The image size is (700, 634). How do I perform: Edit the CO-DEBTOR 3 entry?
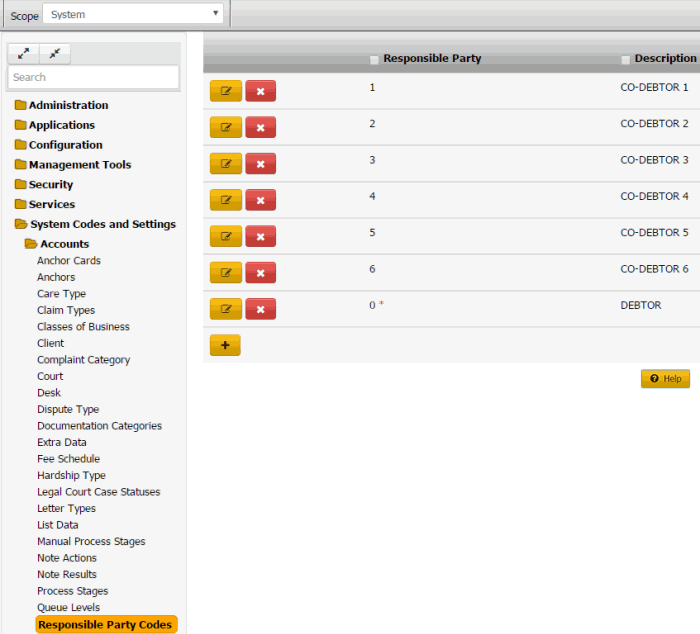[225, 163]
